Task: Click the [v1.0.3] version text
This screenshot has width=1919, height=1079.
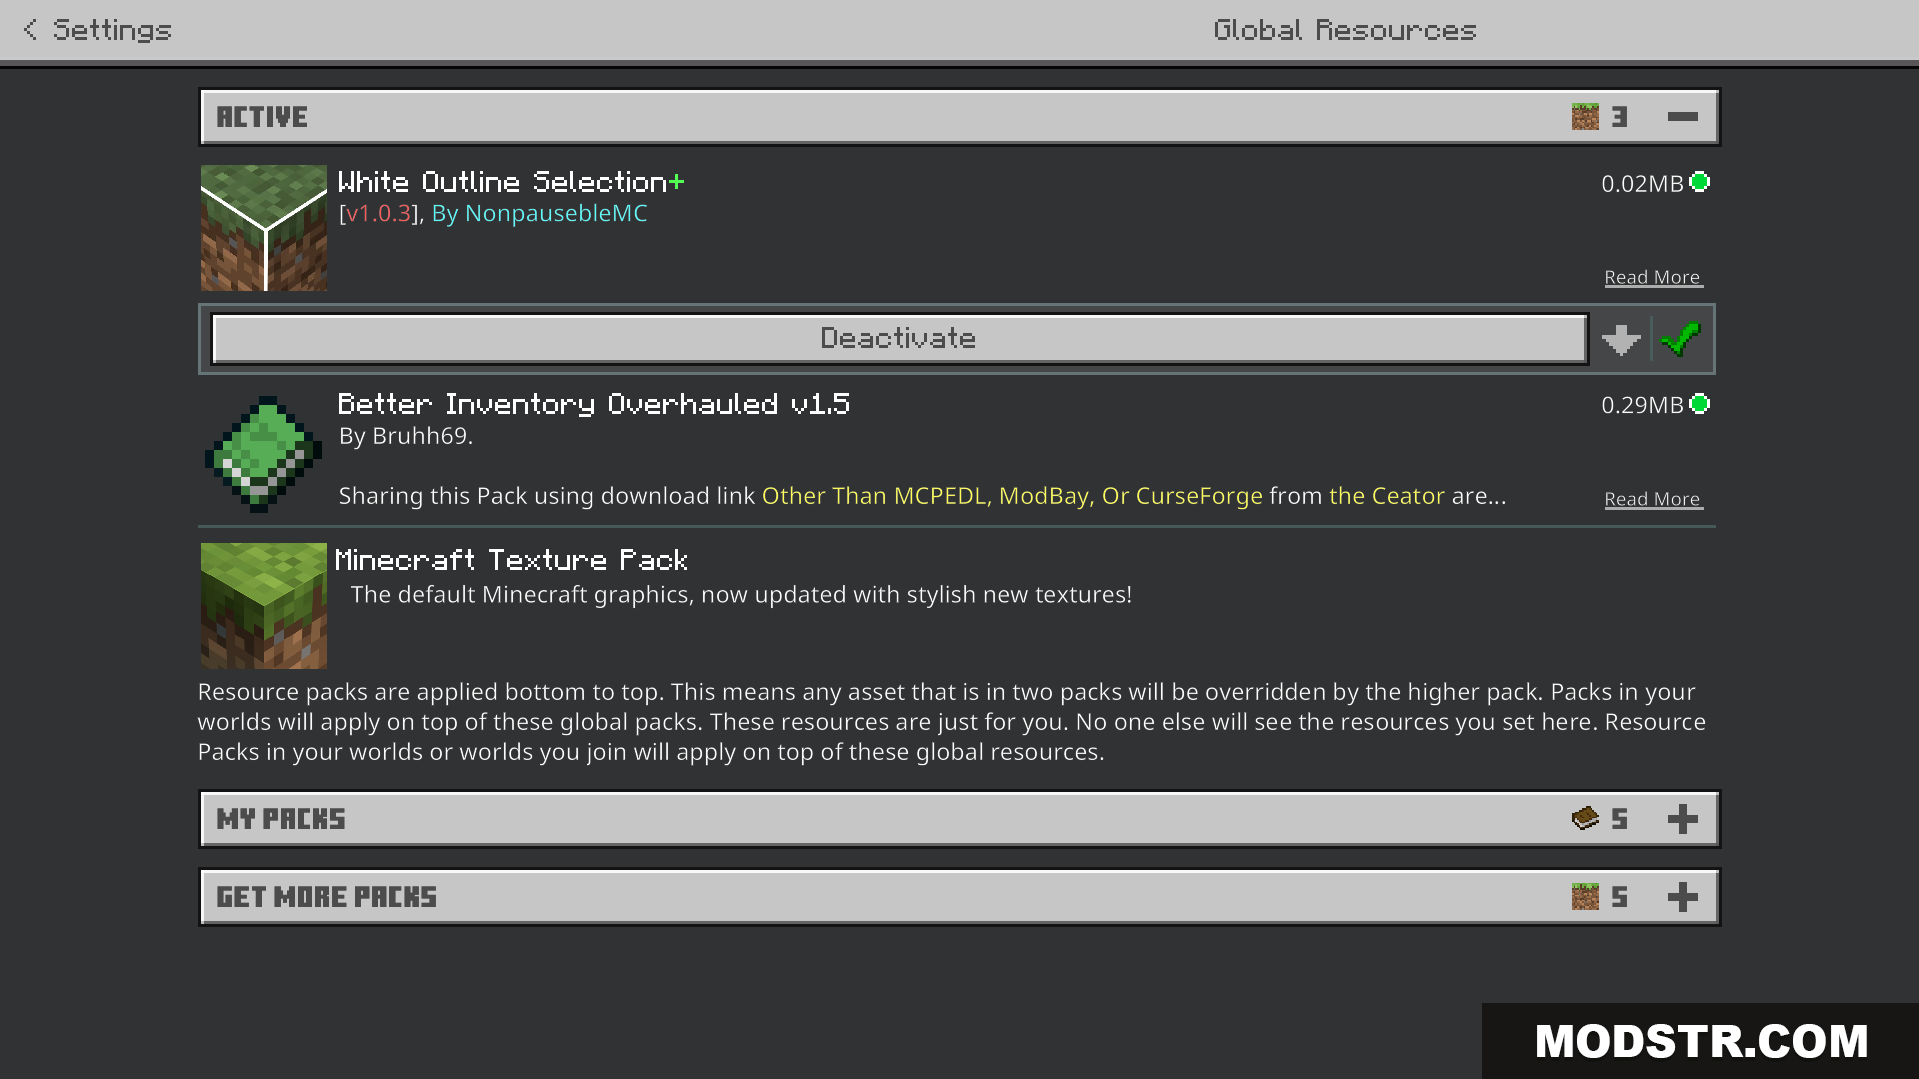Action: tap(378, 214)
